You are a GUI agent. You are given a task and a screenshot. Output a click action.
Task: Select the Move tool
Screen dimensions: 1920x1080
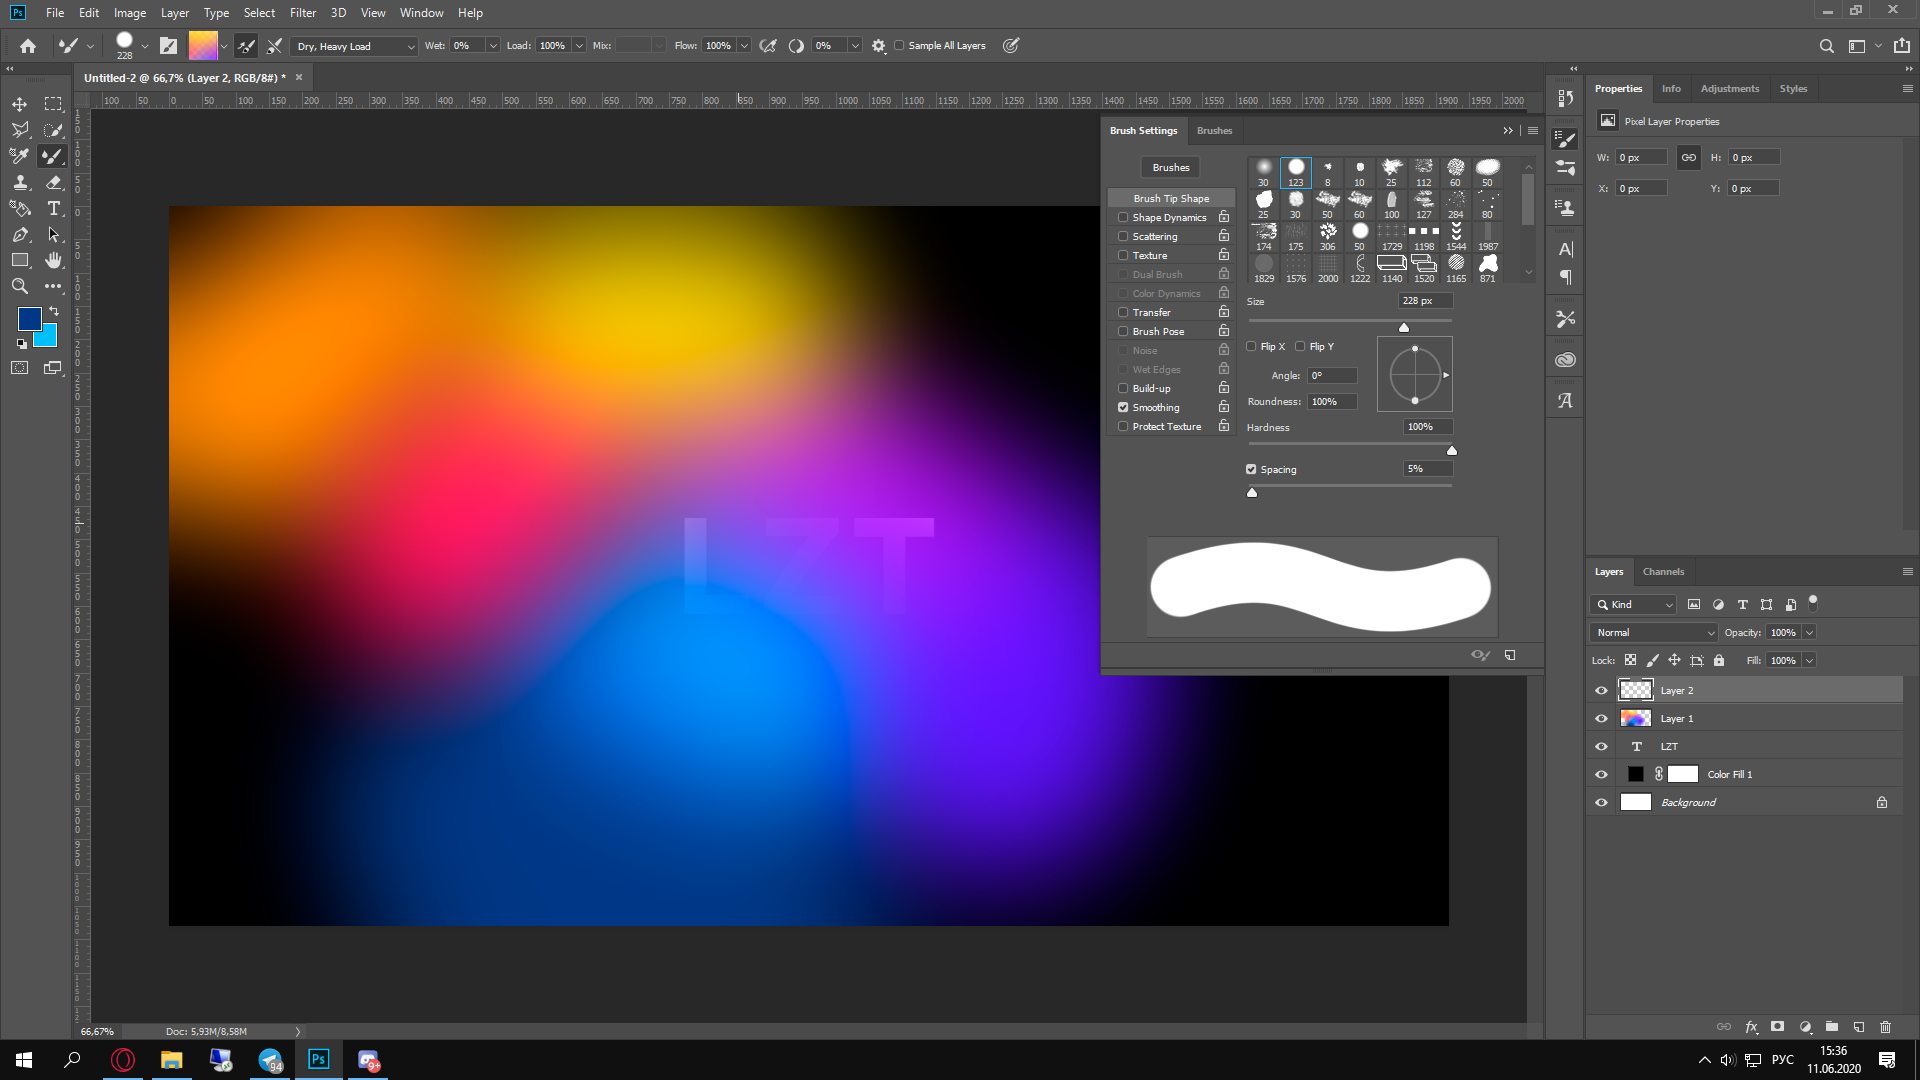(20, 104)
